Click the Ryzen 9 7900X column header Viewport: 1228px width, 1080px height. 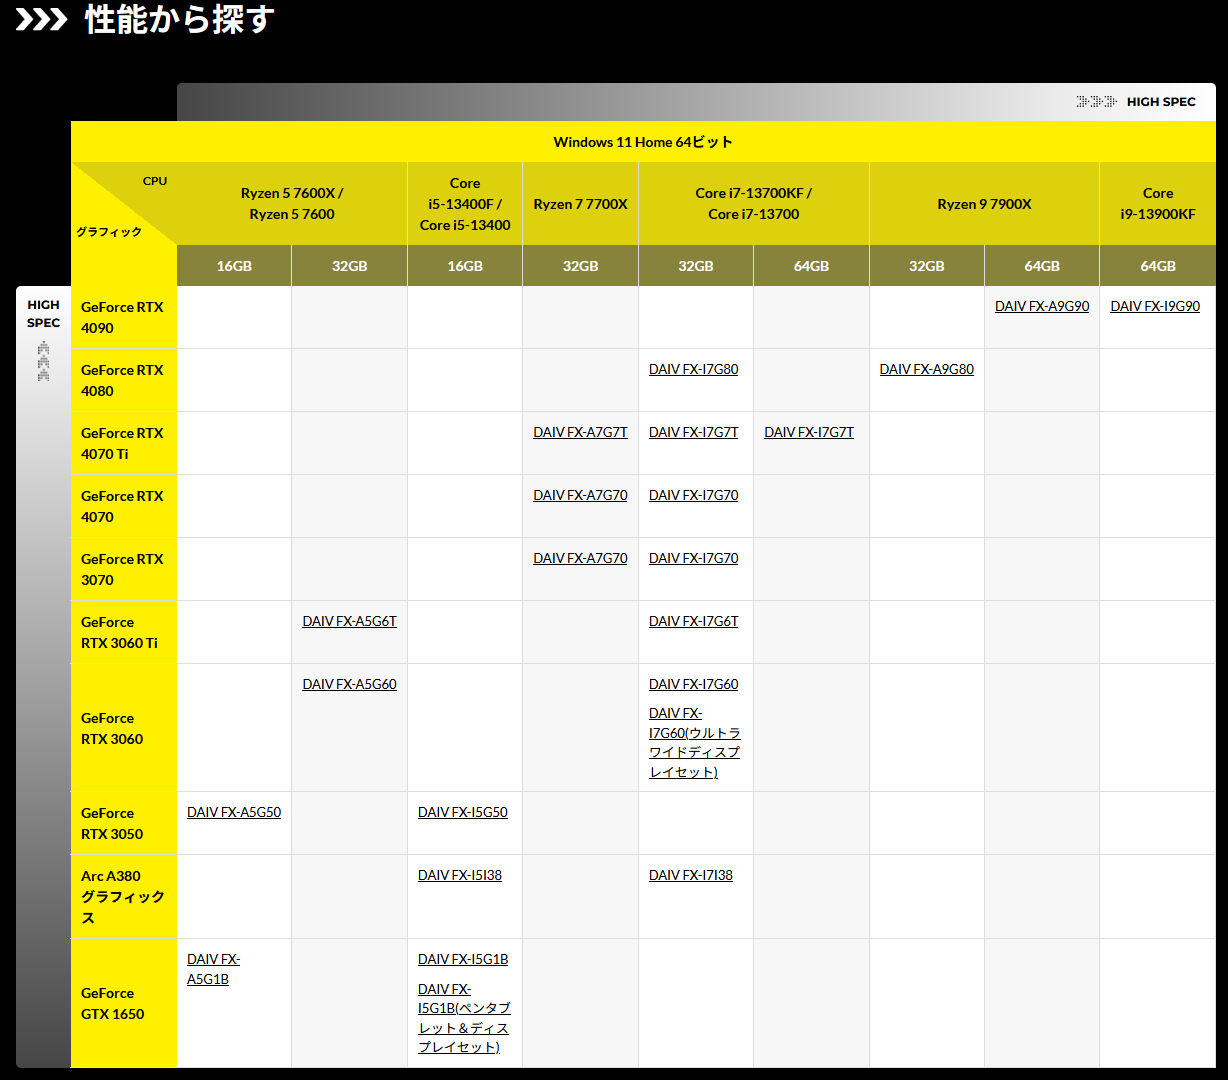pyautogui.click(x=984, y=204)
